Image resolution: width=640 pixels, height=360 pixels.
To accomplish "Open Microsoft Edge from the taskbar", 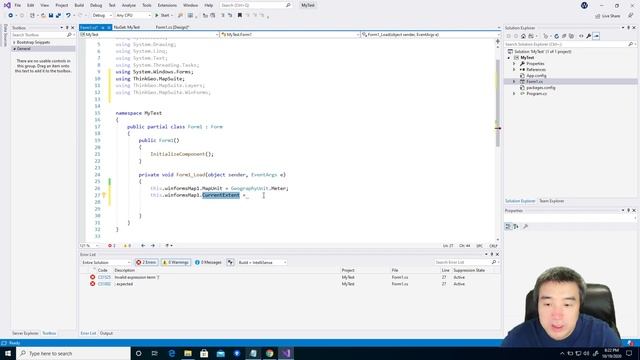I will (x=171, y=353).
